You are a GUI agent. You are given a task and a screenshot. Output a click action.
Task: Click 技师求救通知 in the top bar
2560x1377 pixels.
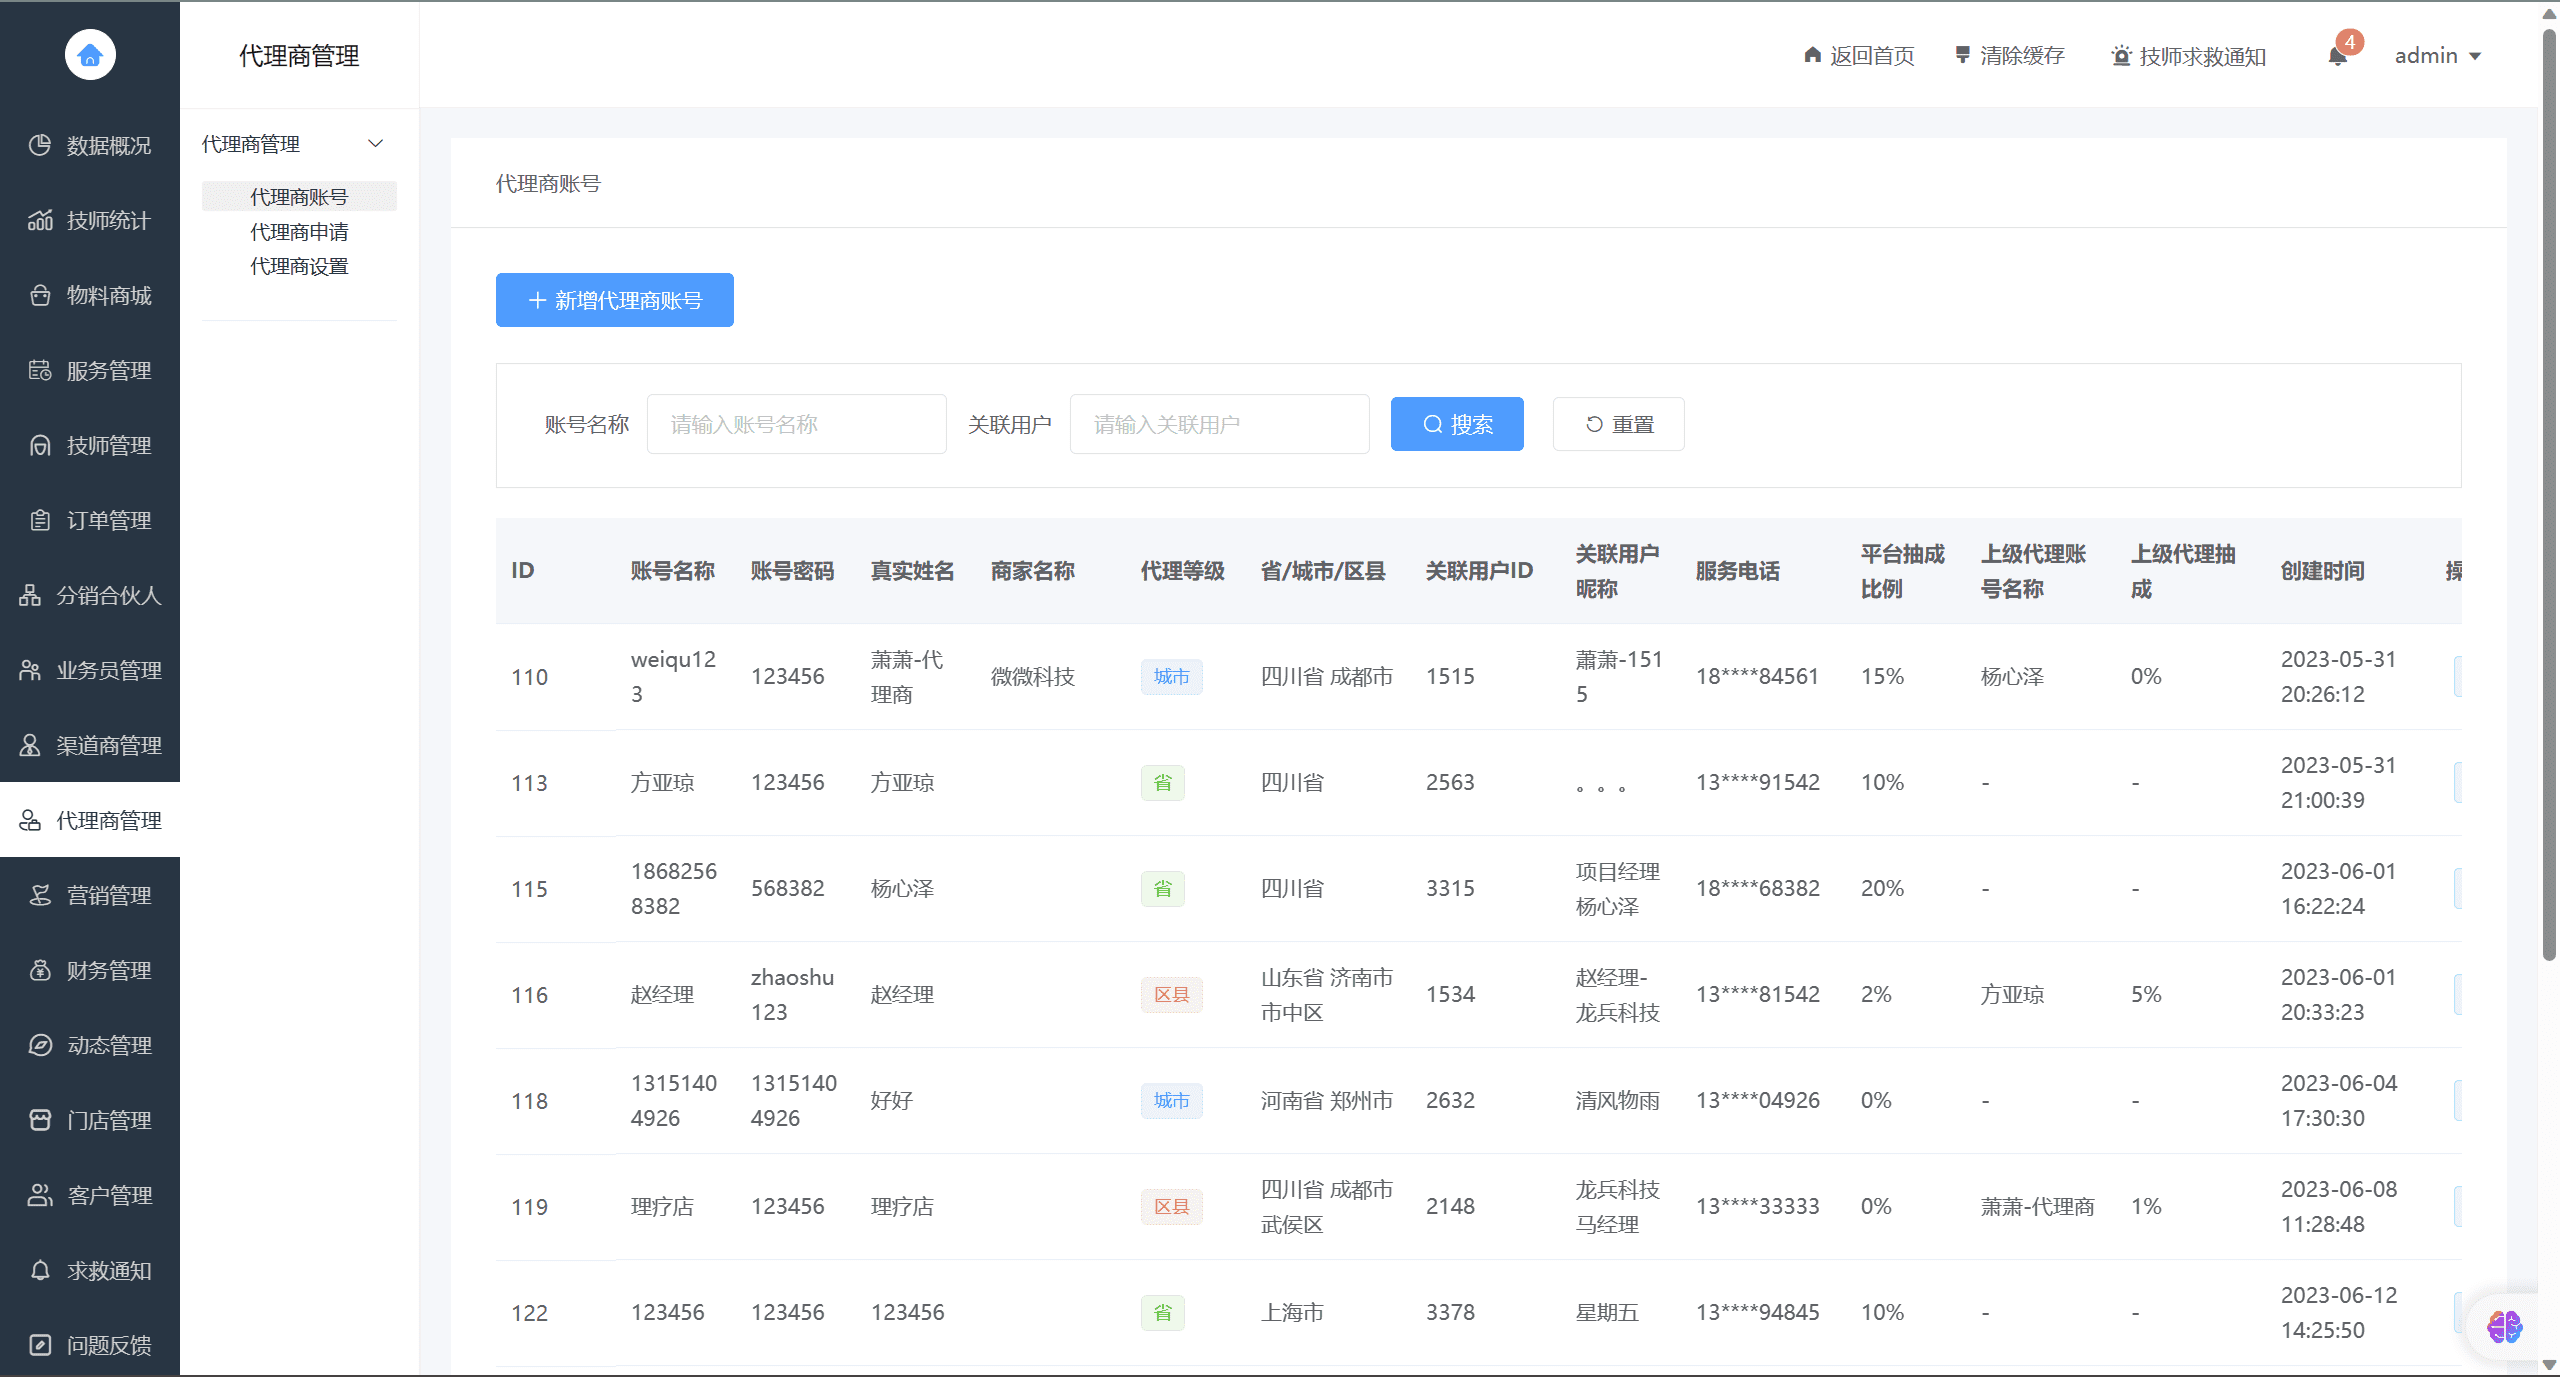(2189, 56)
